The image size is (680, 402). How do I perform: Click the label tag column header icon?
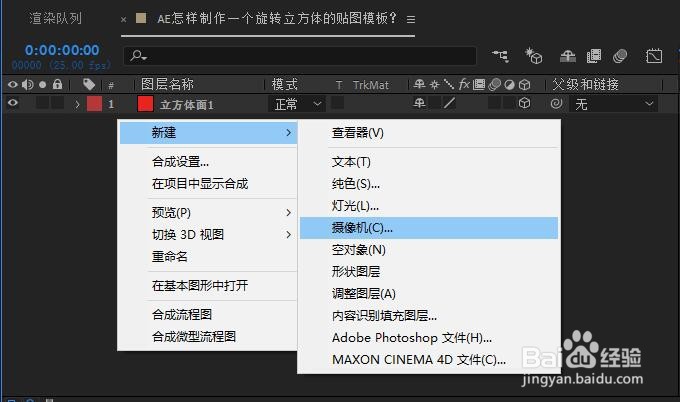89,84
